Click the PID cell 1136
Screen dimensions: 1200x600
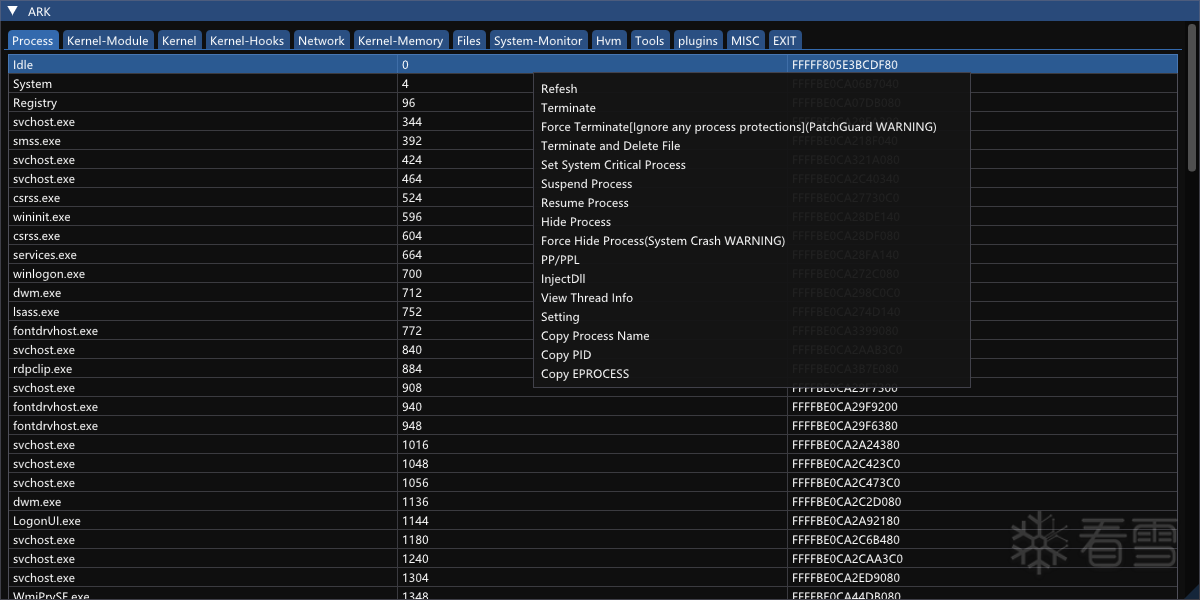(x=415, y=502)
